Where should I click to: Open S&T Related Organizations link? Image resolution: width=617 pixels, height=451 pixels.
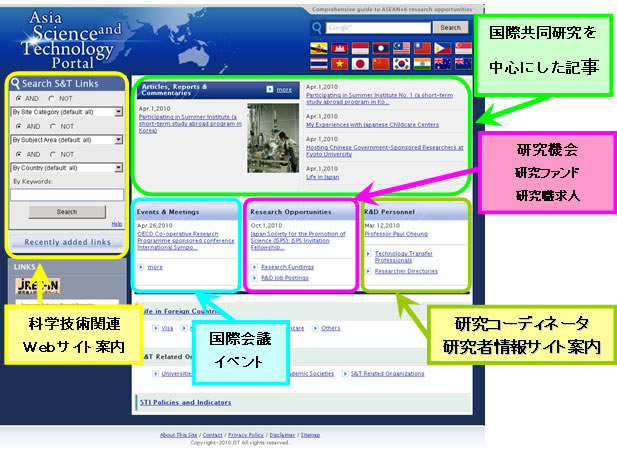[x=388, y=373]
